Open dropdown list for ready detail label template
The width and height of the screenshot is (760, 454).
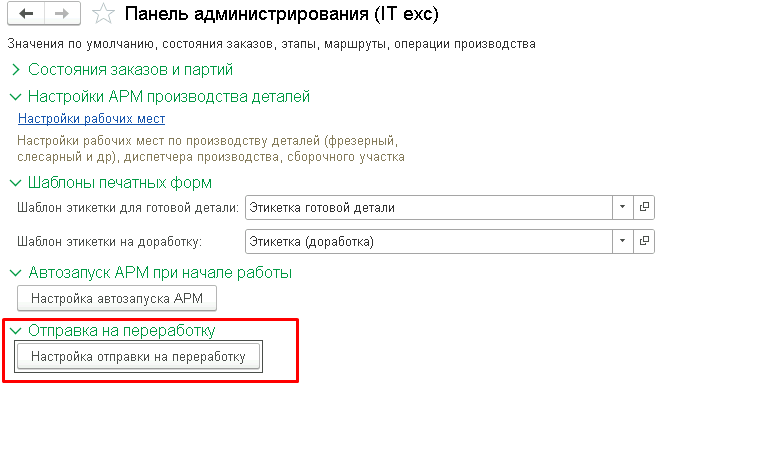(x=622, y=207)
